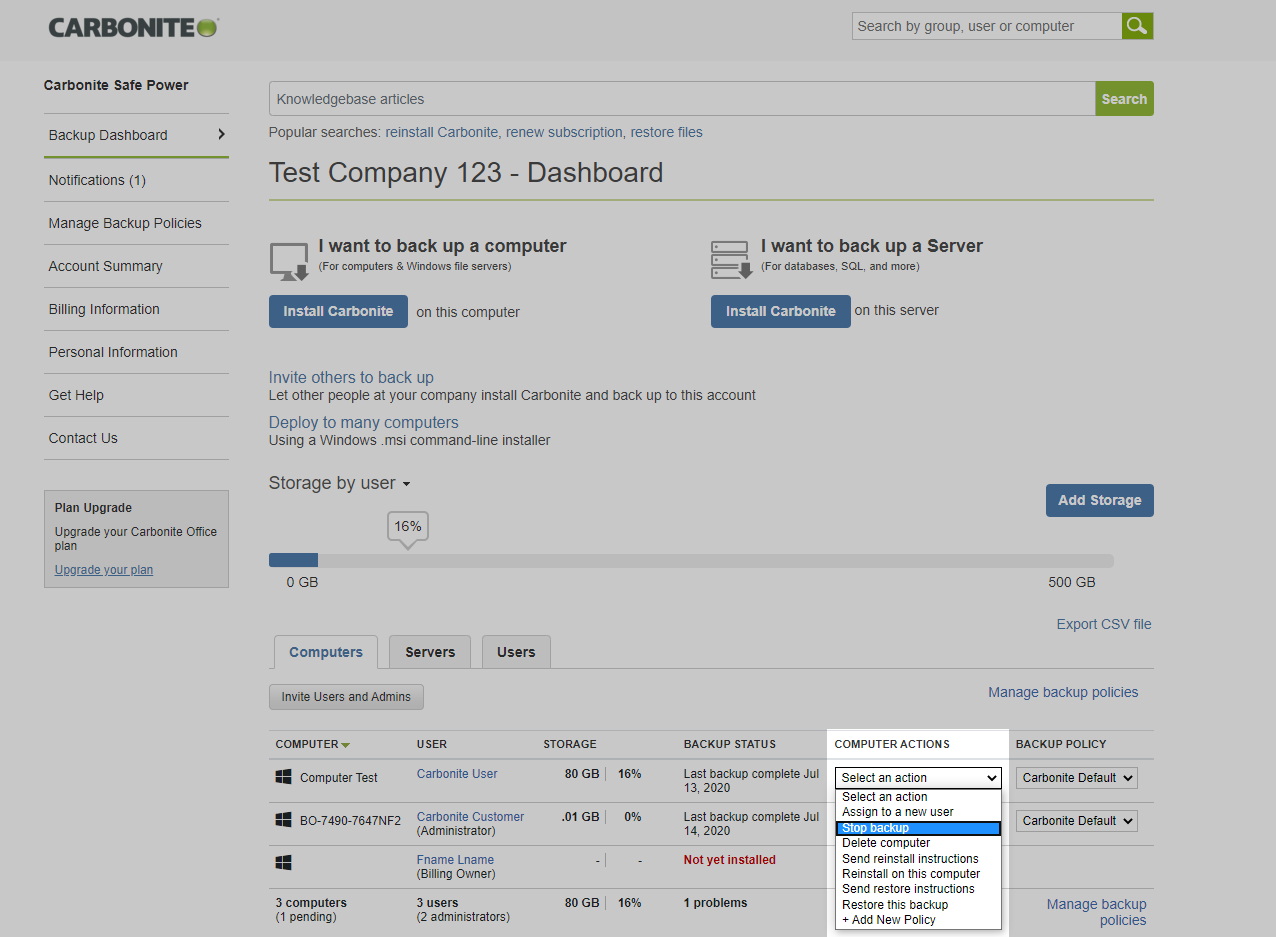Click the computer backup monitor icon
The width and height of the screenshot is (1276, 937).
point(289,261)
